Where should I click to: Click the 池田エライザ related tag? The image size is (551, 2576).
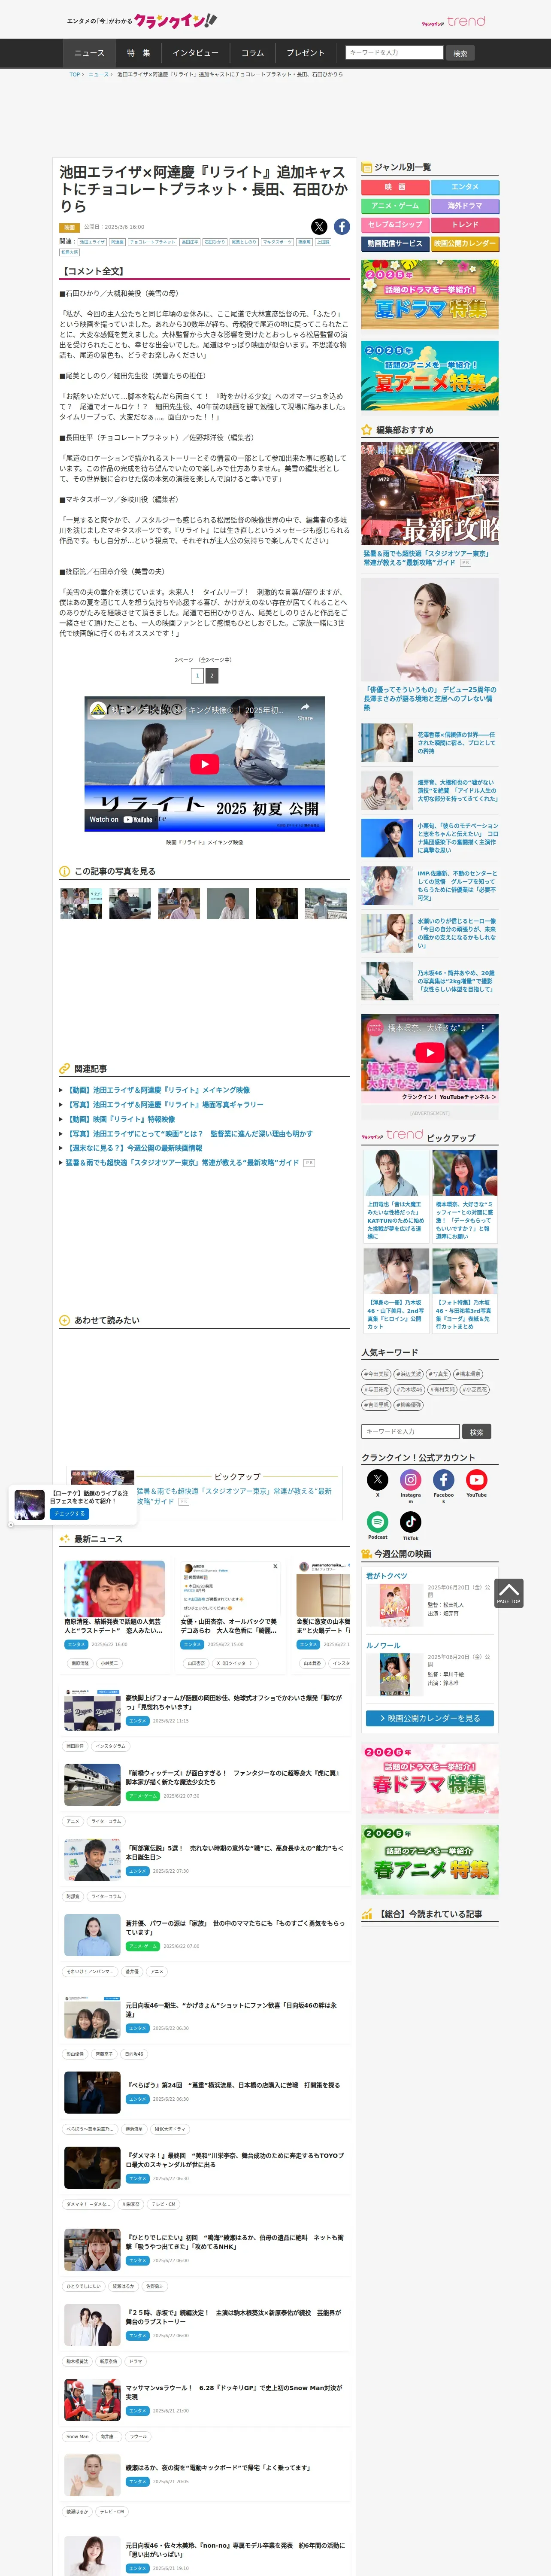coord(92,242)
